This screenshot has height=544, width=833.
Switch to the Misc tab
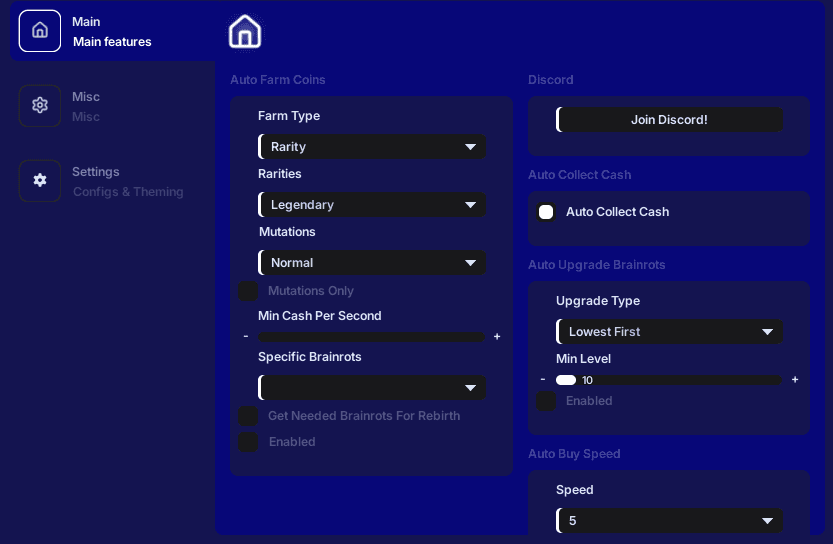pyautogui.click(x=86, y=106)
